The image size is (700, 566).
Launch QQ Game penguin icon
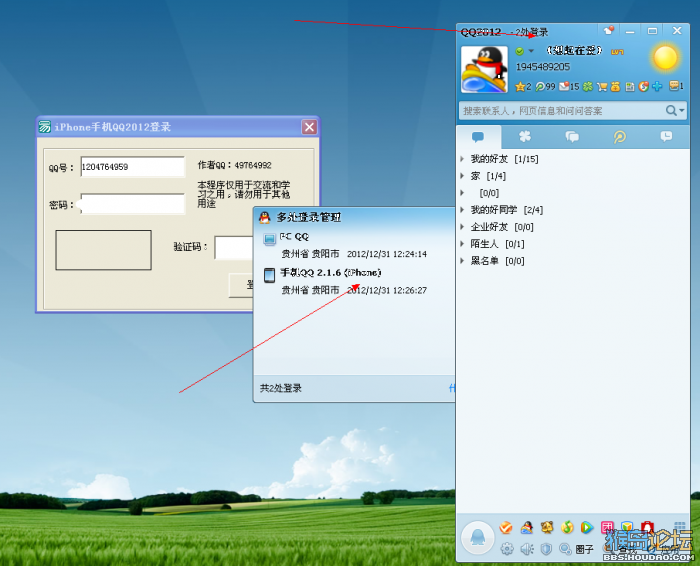(x=527, y=528)
